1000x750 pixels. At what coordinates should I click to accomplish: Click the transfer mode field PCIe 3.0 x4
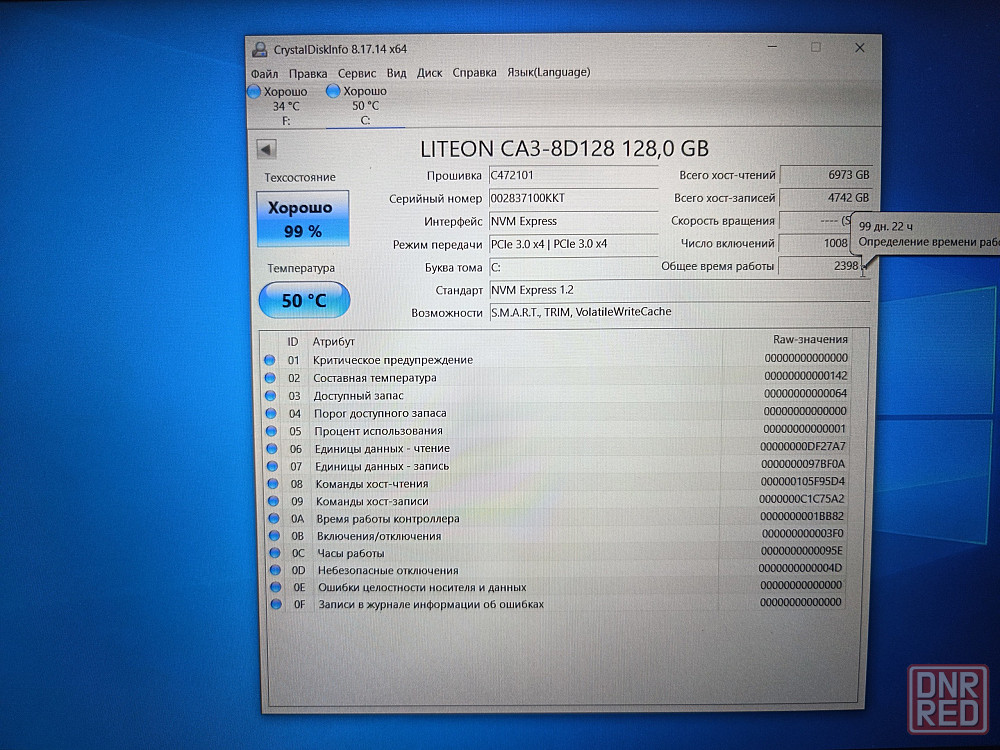tap(573, 244)
